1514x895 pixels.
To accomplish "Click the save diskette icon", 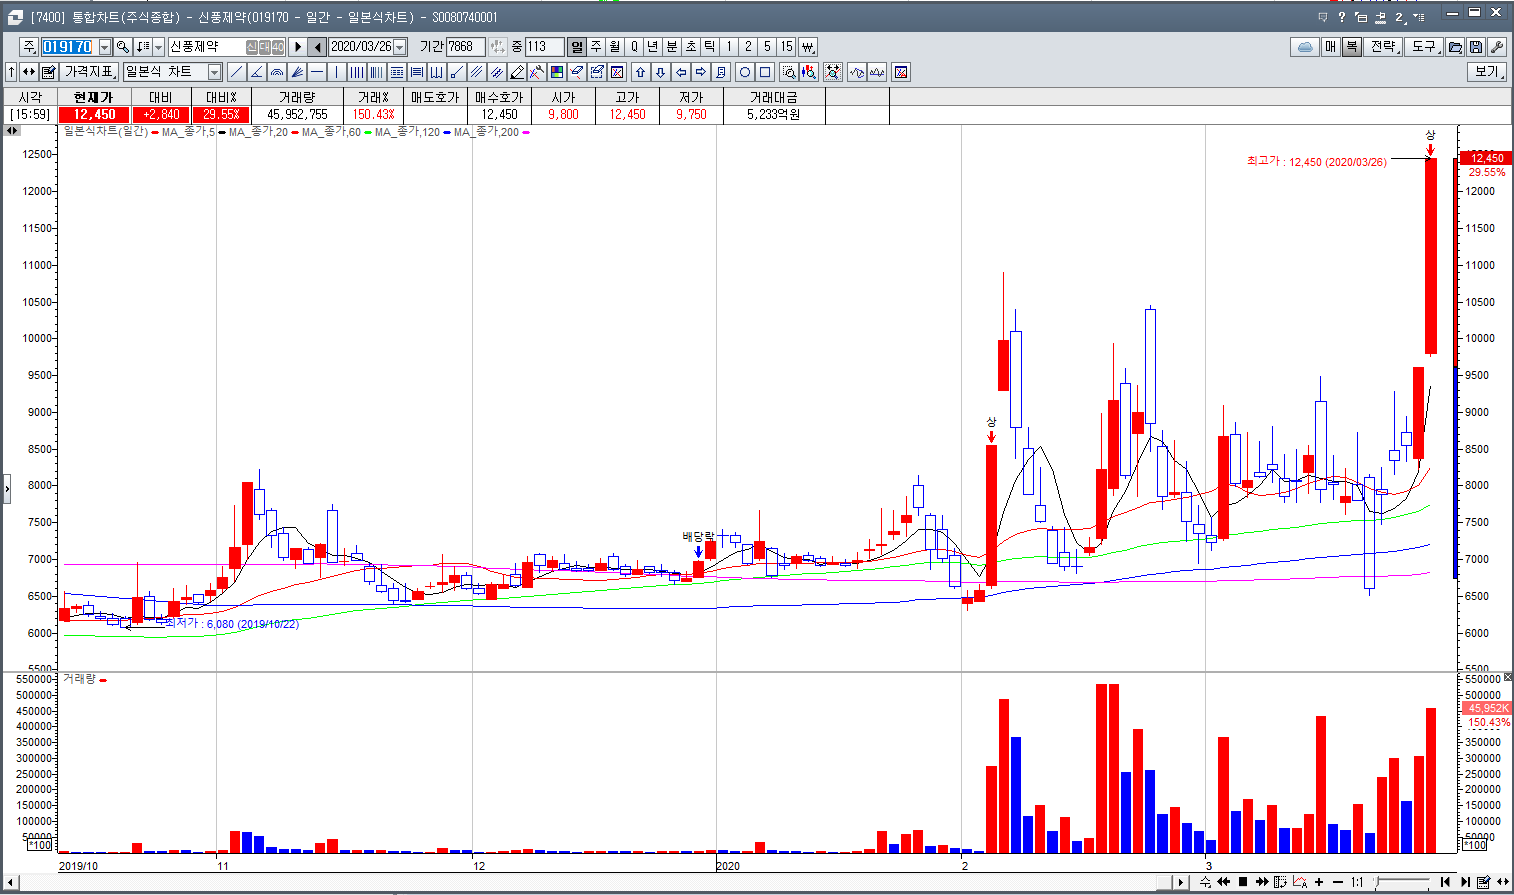I will [x=1476, y=47].
